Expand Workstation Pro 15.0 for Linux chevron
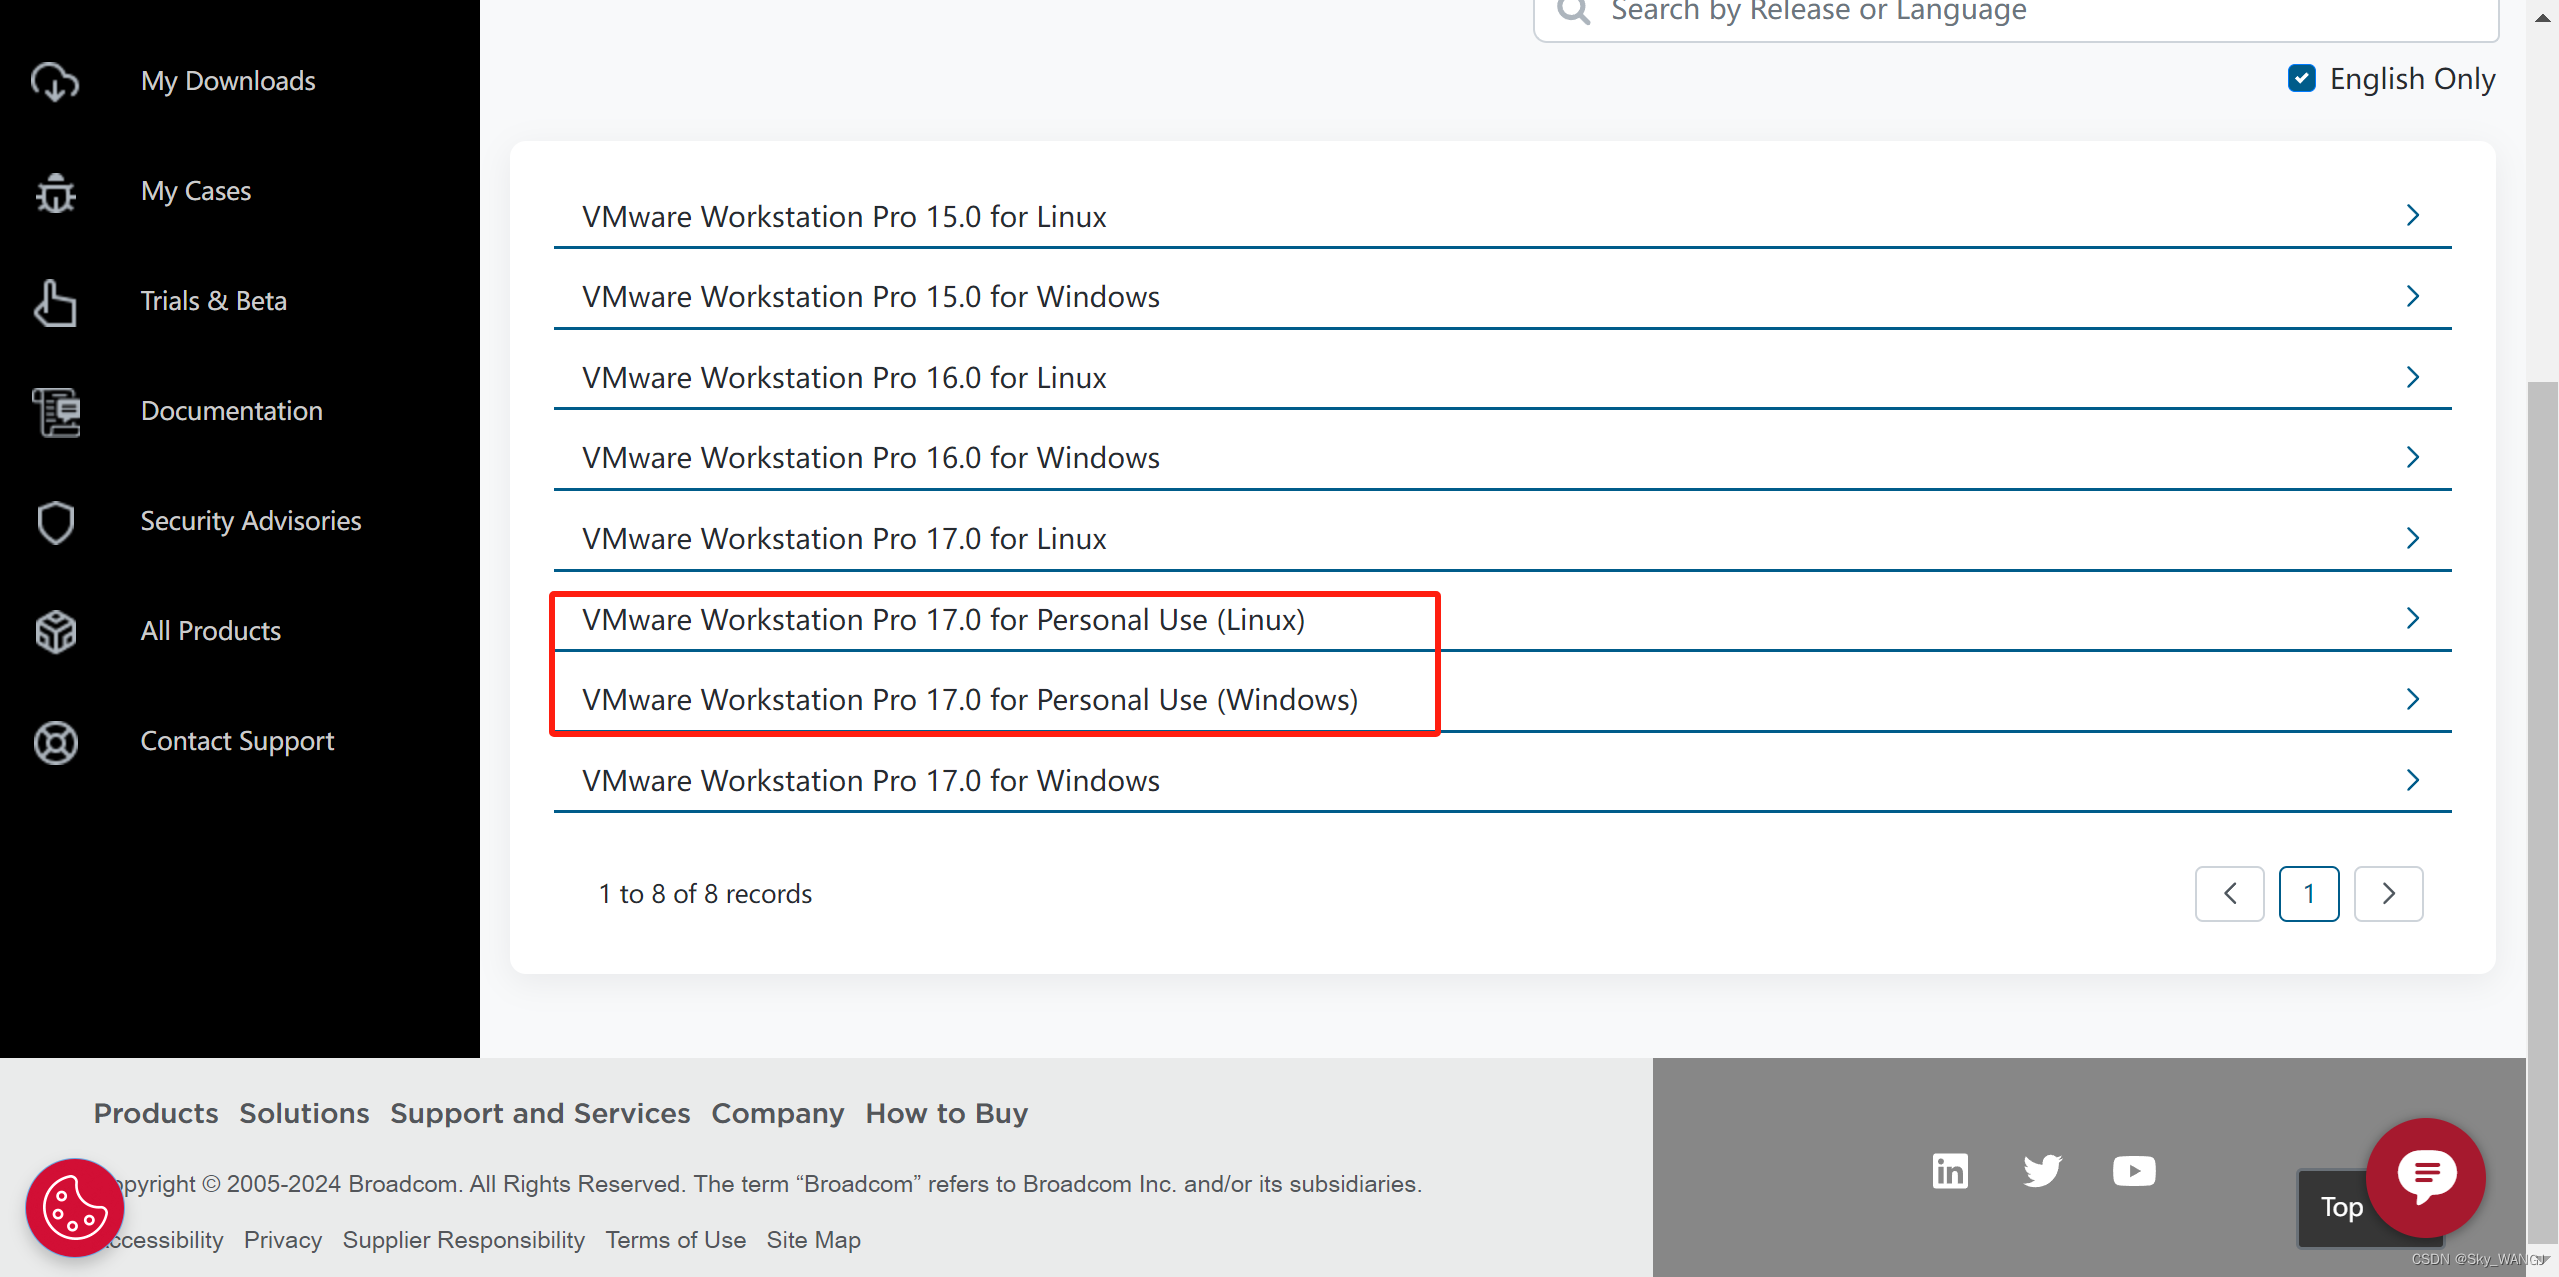This screenshot has height=1277, width=2559. point(2412,215)
